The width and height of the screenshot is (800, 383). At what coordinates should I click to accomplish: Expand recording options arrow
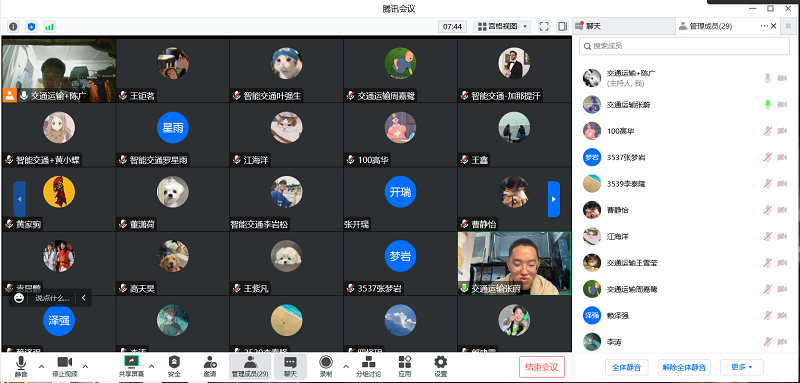346,366
